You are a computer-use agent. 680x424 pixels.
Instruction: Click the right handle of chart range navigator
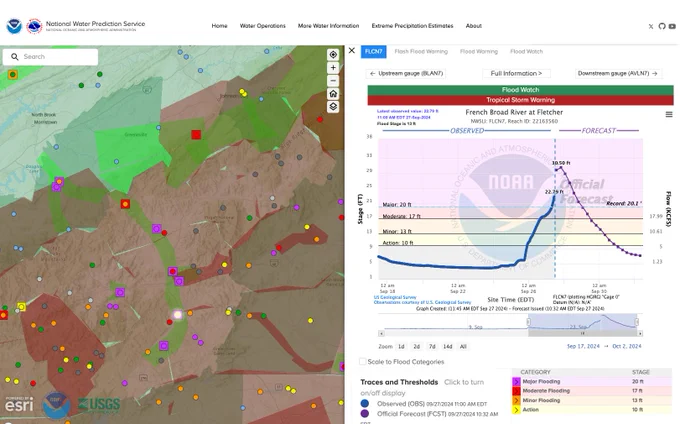(637, 322)
